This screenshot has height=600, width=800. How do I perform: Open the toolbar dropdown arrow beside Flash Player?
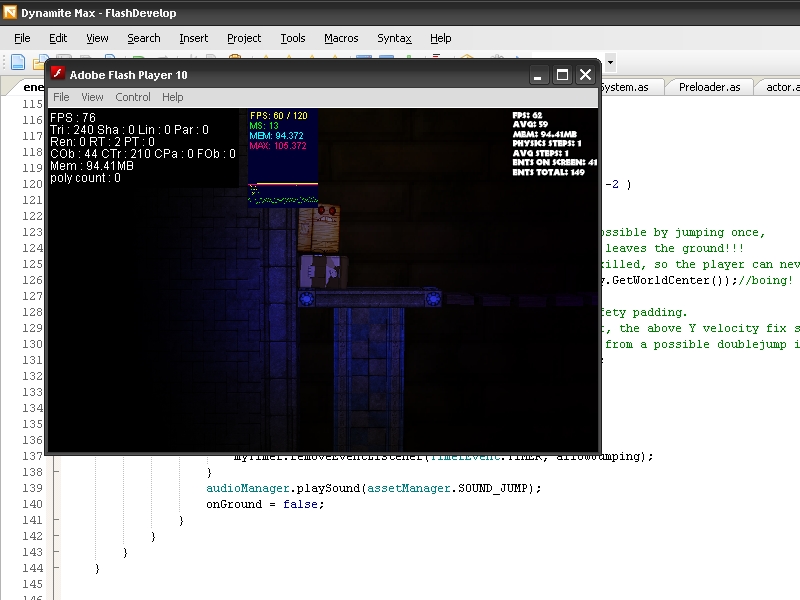(610, 63)
